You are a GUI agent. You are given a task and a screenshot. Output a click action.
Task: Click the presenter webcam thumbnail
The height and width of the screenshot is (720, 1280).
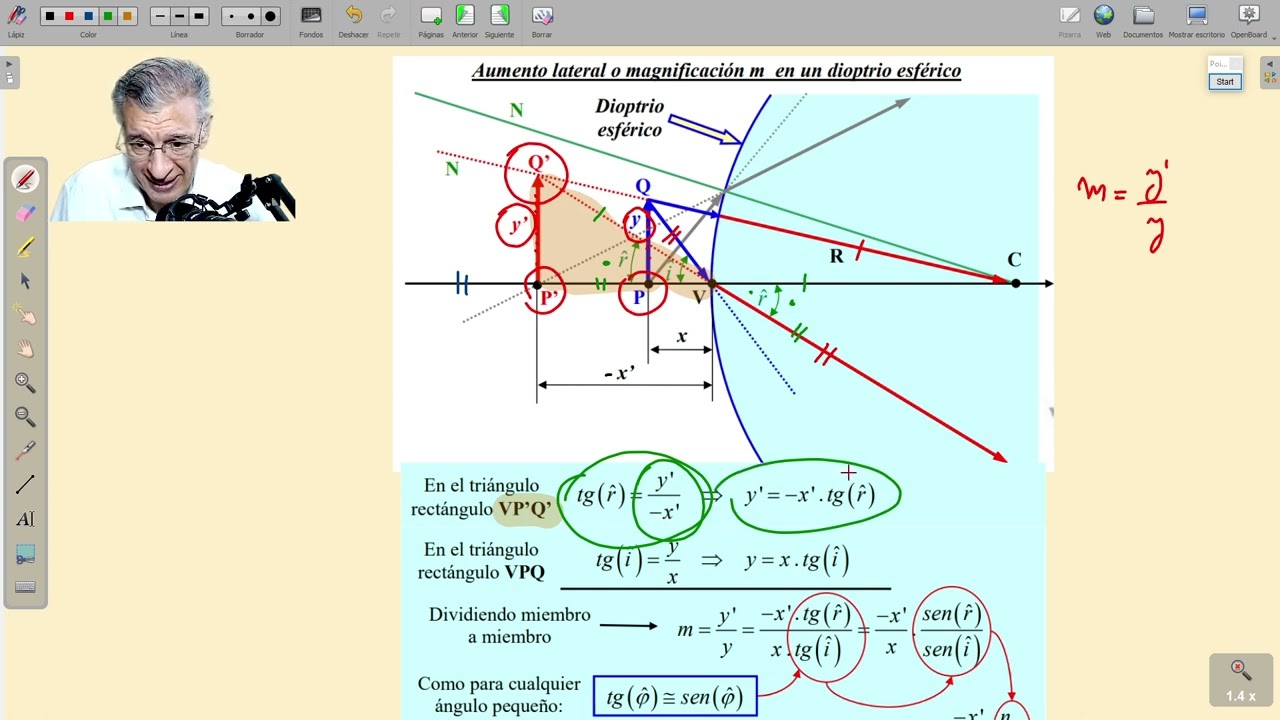pos(173,139)
